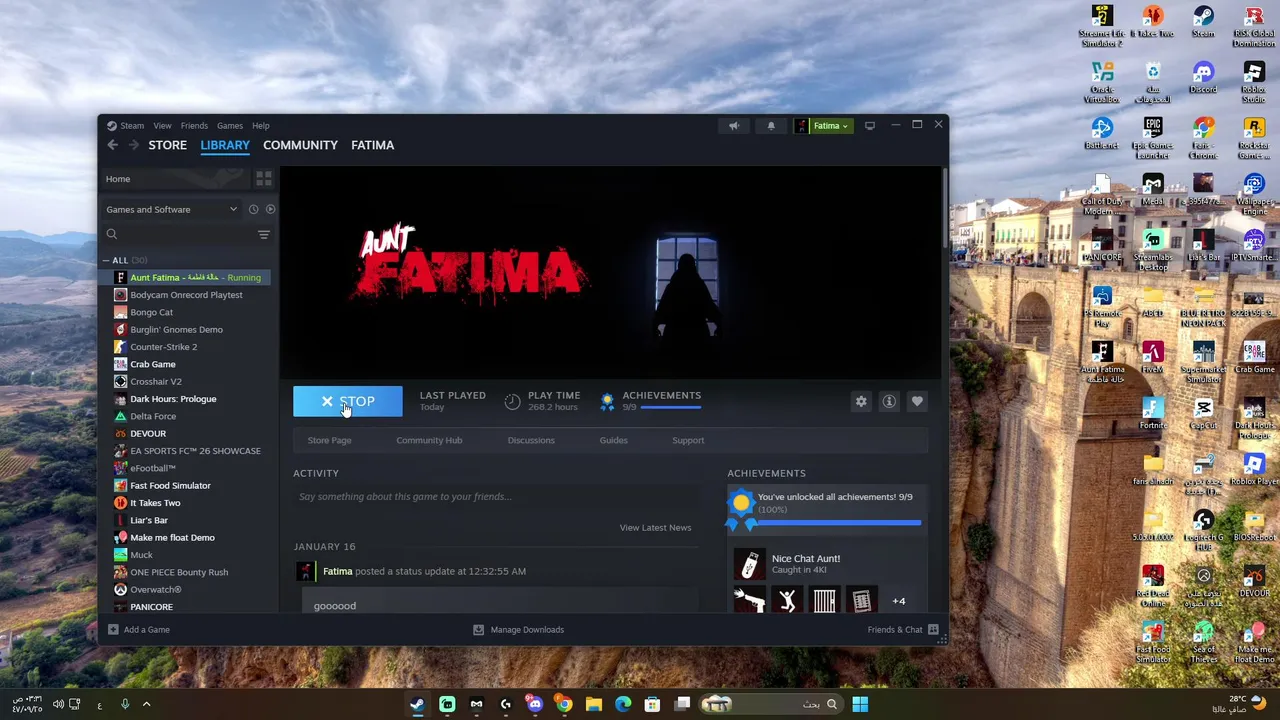Select Logitech G HUB desktop icon

pos(1203,530)
